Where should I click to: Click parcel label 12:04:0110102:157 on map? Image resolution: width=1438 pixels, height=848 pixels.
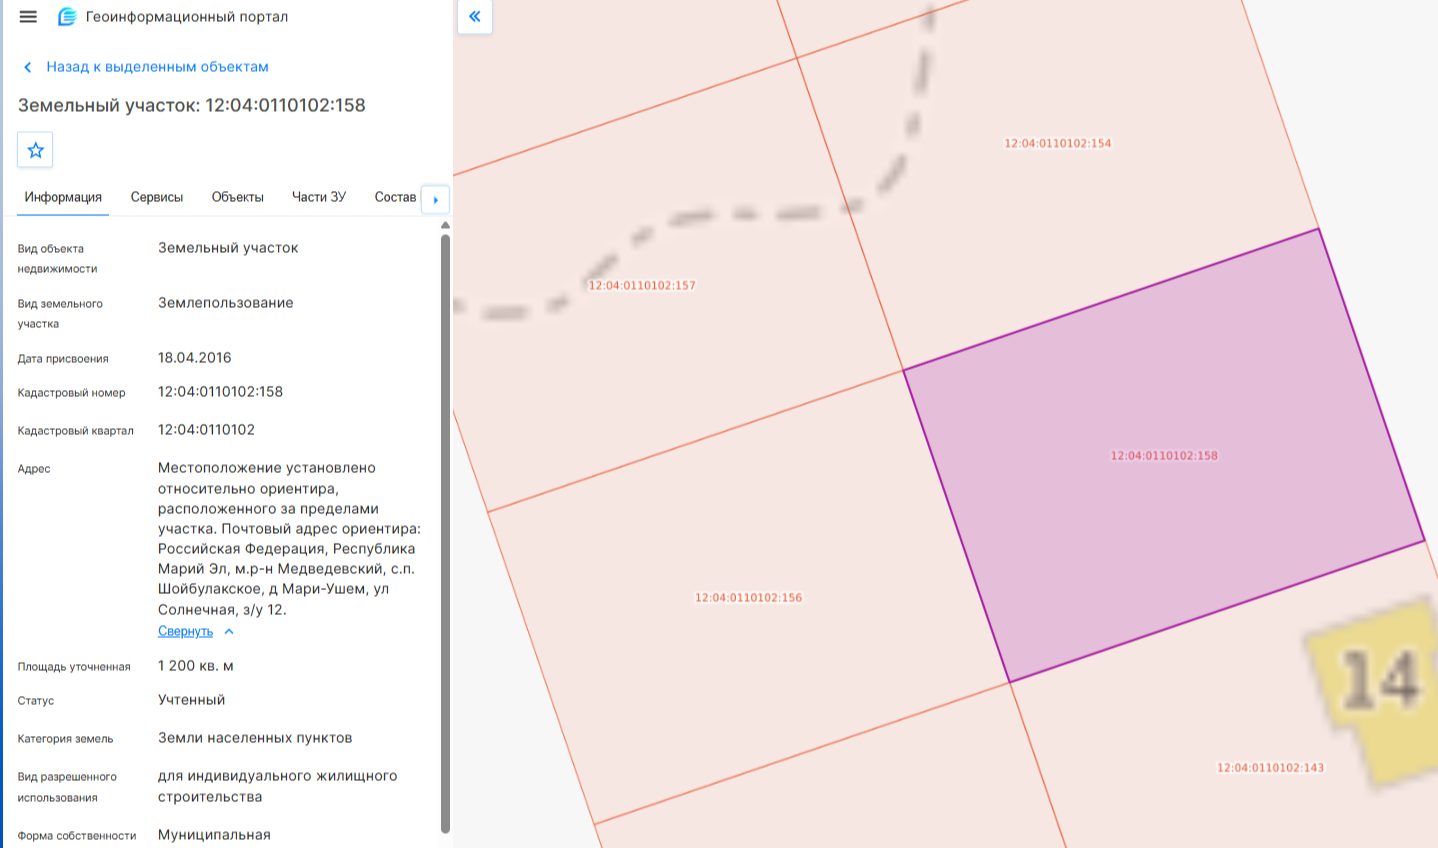[x=642, y=285]
